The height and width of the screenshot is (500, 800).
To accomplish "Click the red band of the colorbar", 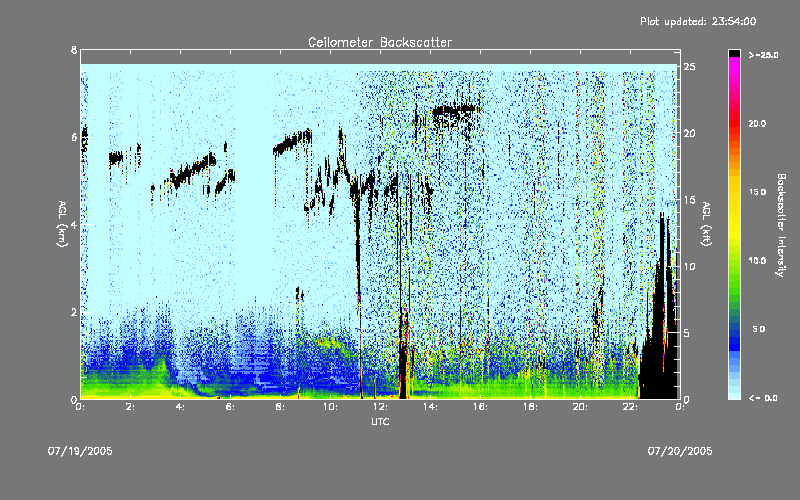I will pyautogui.click(x=734, y=122).
